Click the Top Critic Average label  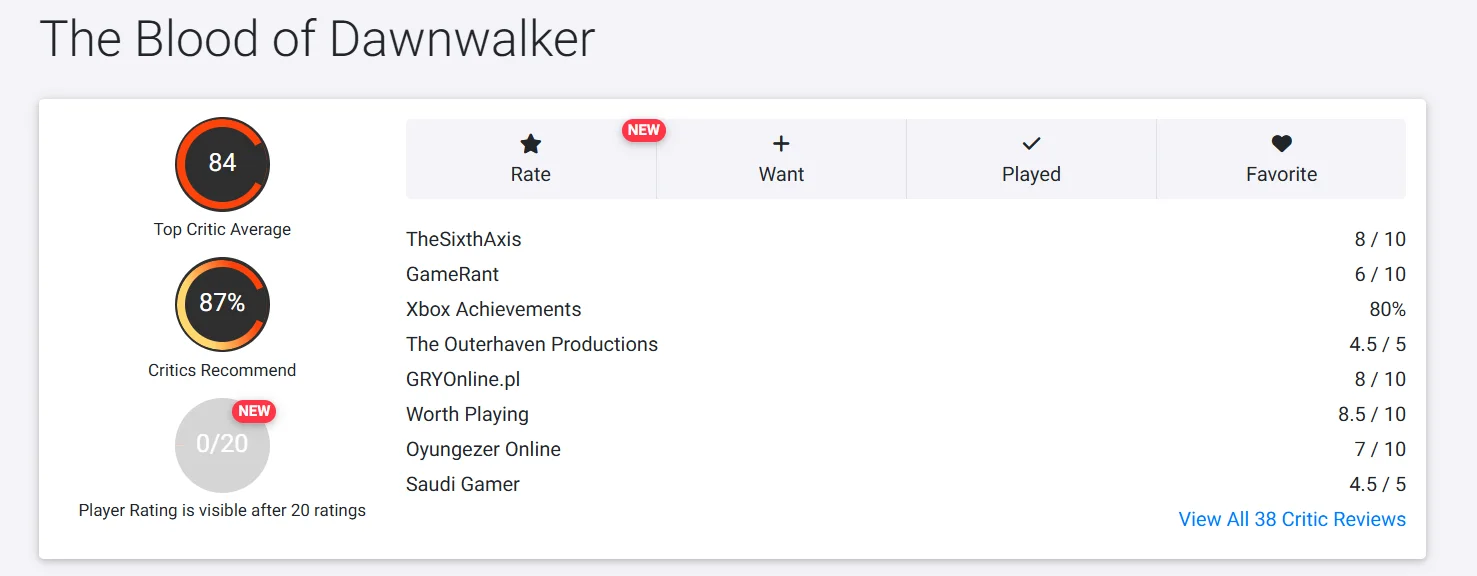(x=222, y=229)
